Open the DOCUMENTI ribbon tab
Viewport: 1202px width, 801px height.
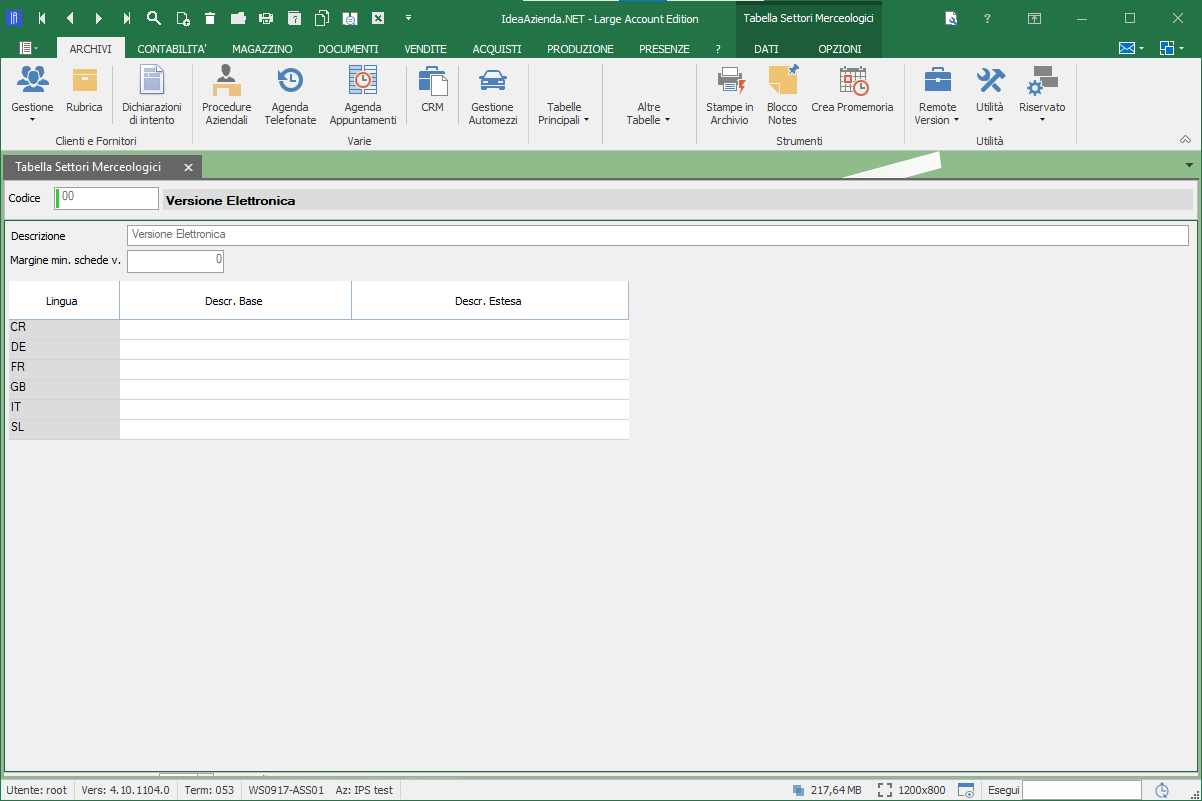[x=348, y=48]
